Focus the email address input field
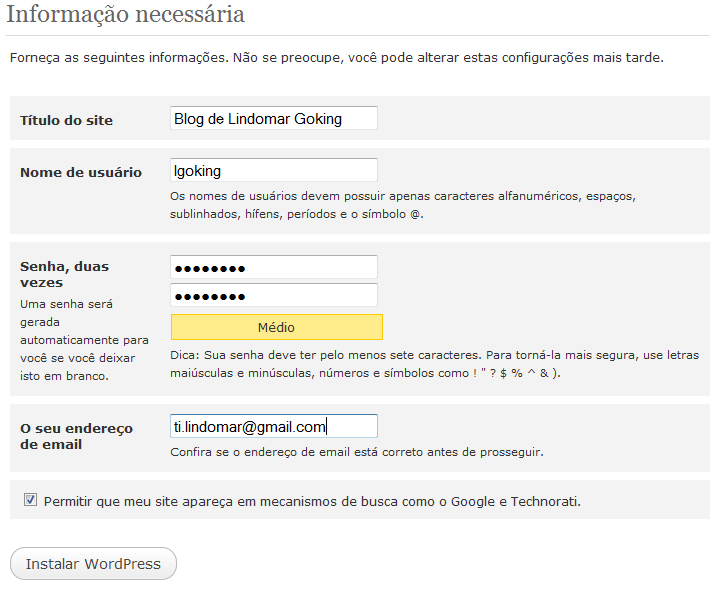Viewport: 716px width, 589px height. [x=274, y=426]
